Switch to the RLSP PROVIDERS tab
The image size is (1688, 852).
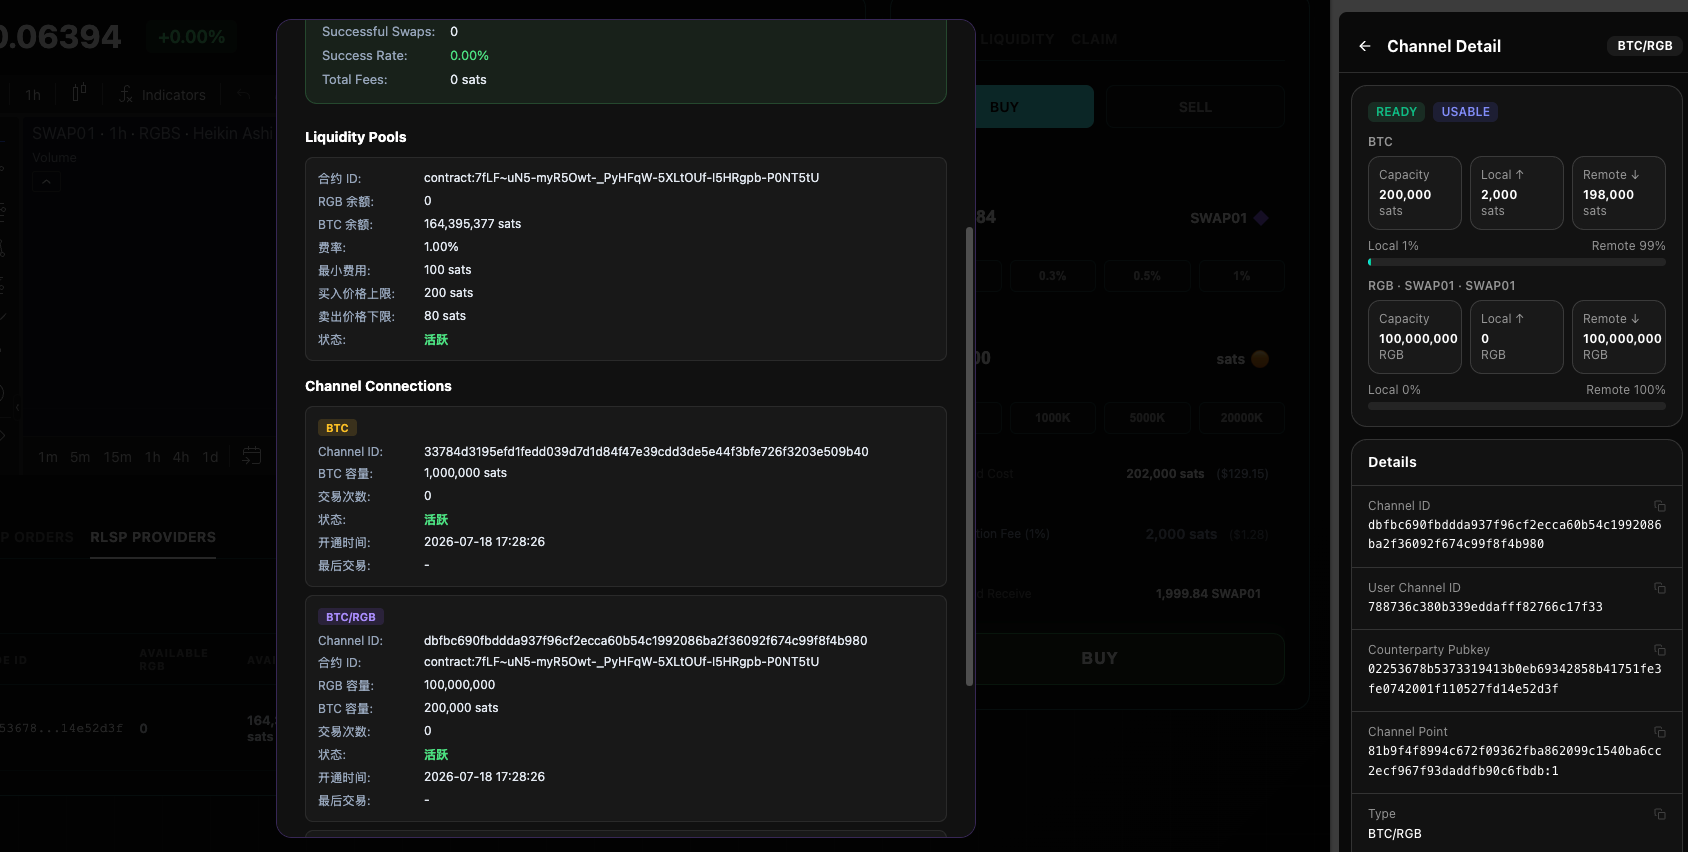coord(153,537)
